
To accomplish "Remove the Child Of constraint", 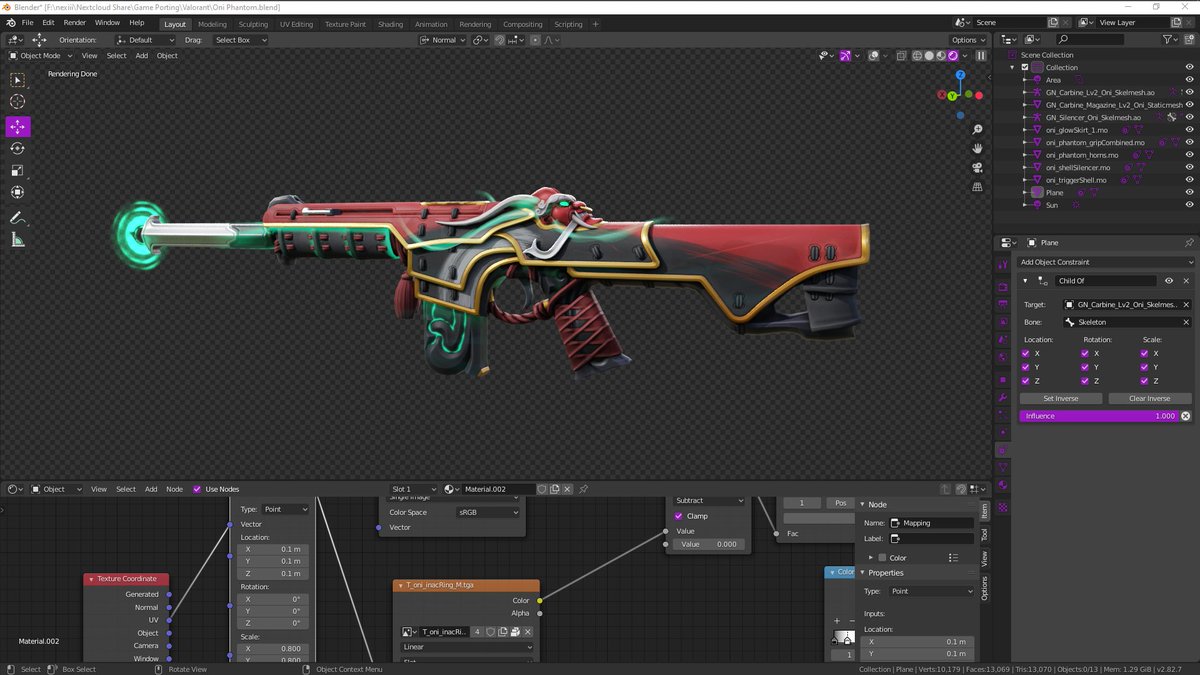I will click(1186, 281).
